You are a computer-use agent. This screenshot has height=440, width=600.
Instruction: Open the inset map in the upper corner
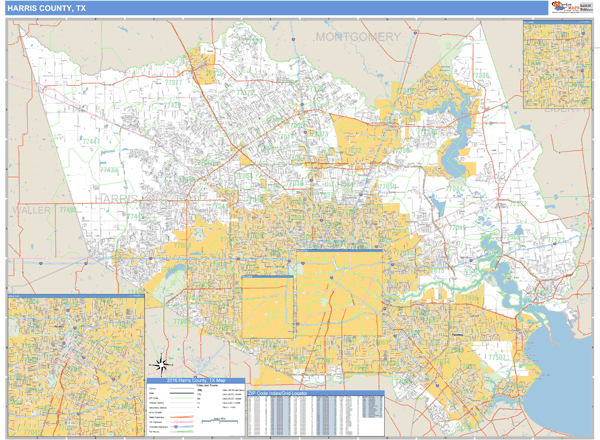557,64
